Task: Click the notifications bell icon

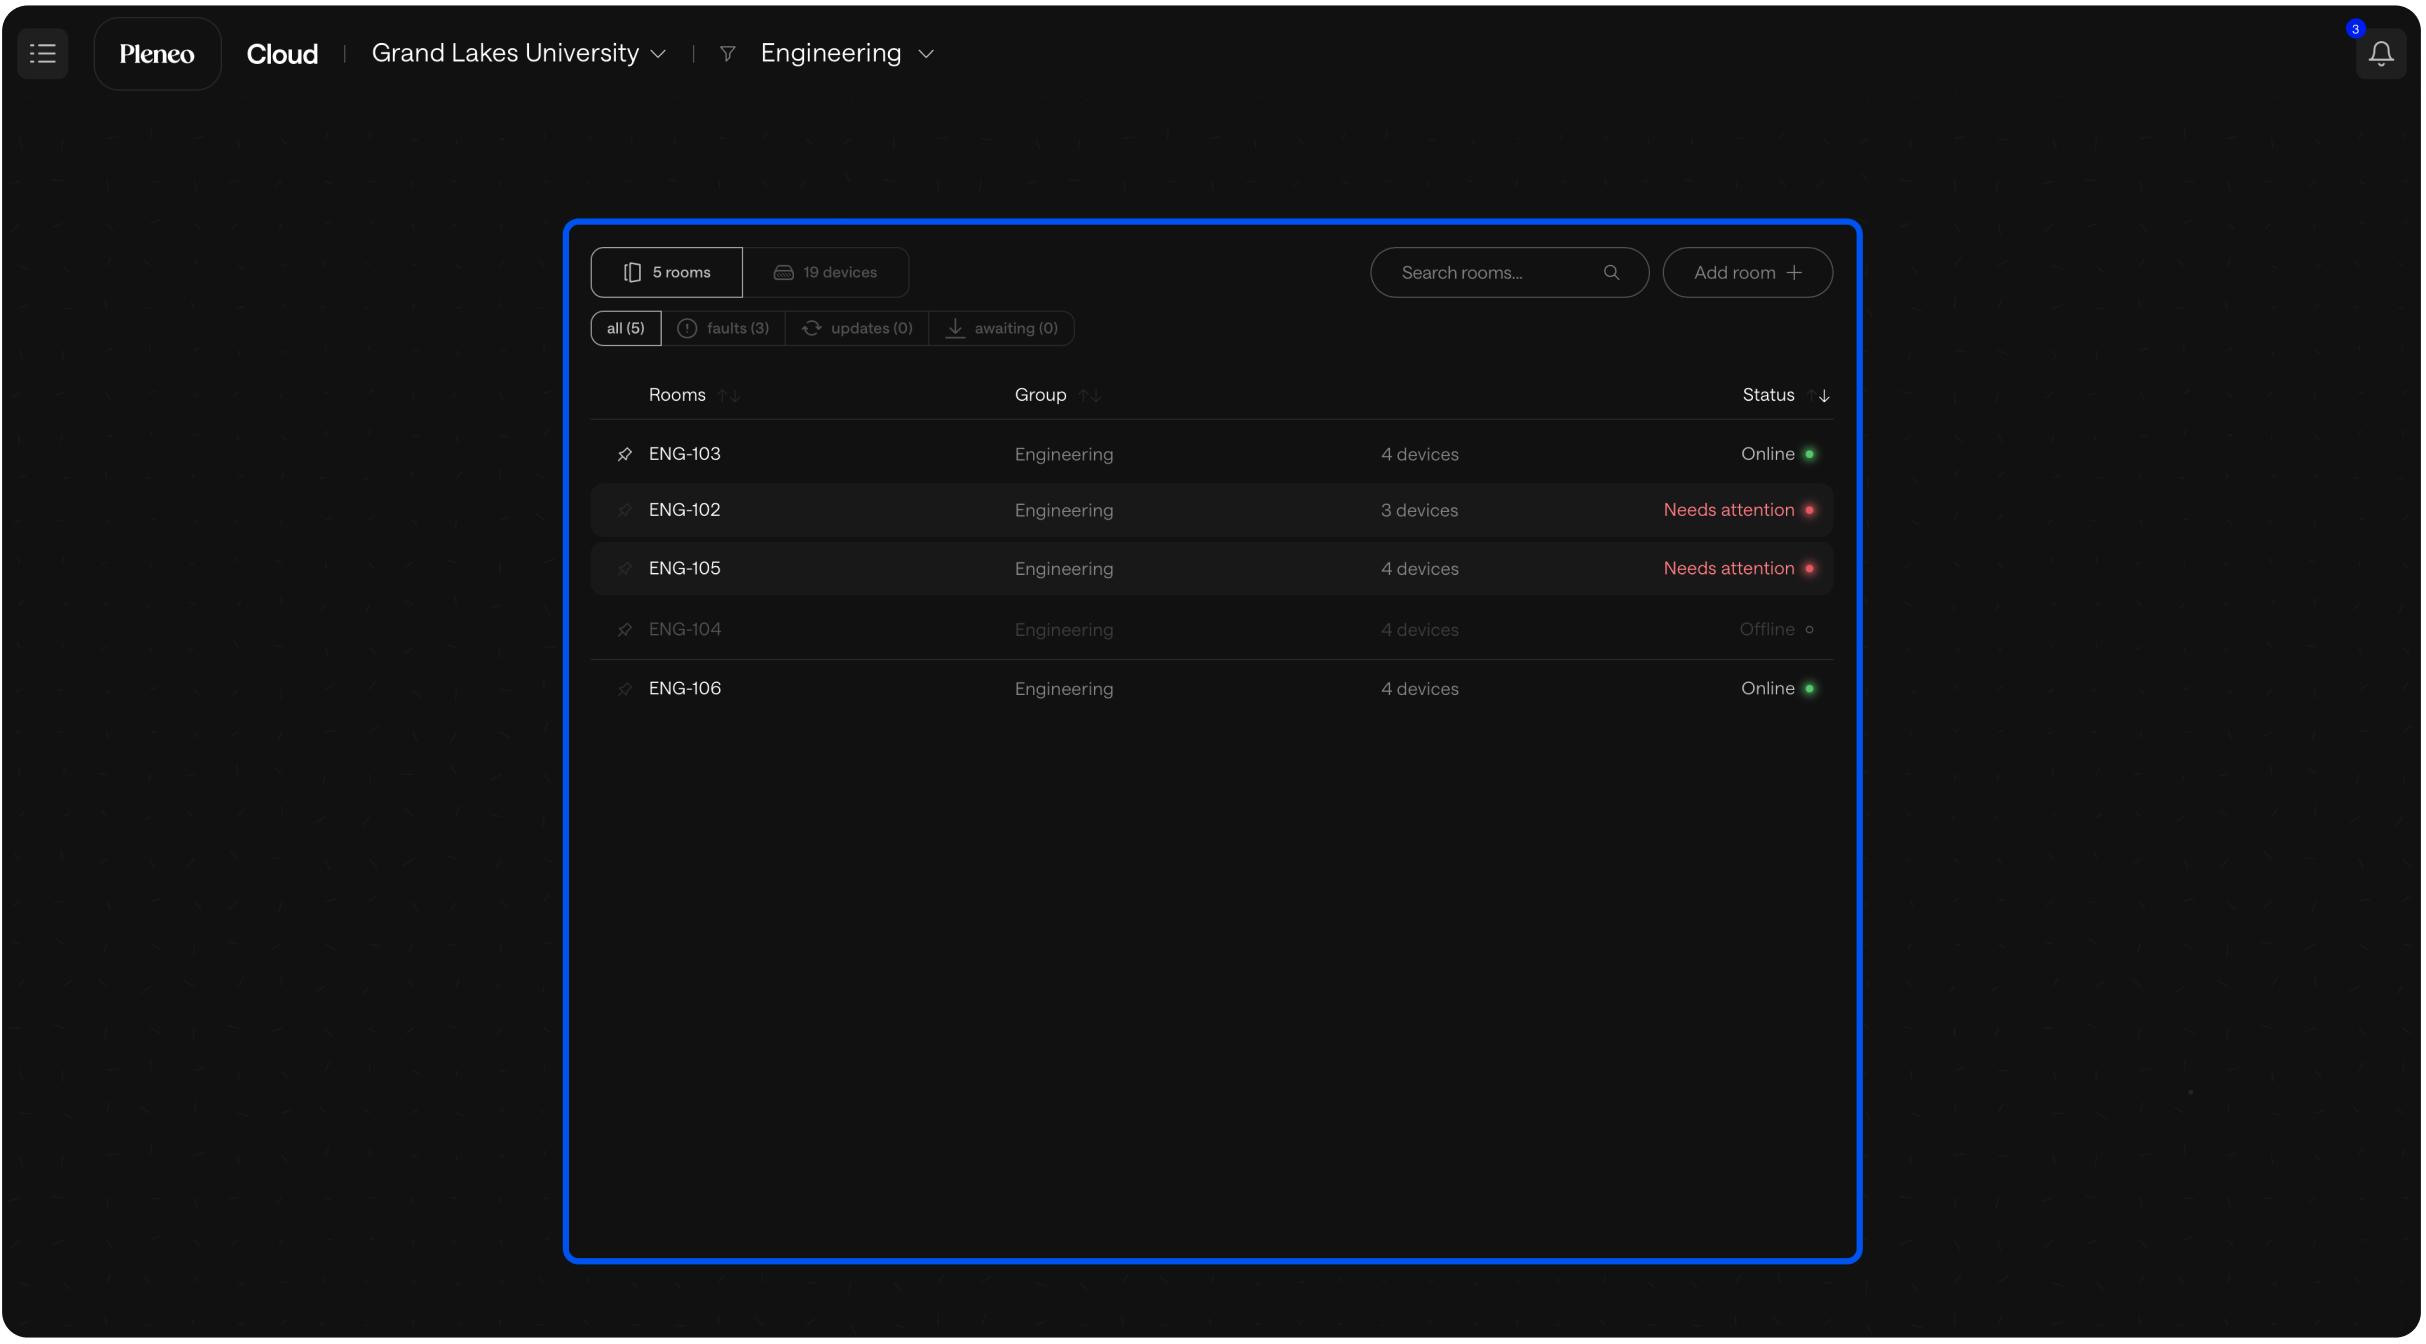Action: click(x=2380, y=54)
